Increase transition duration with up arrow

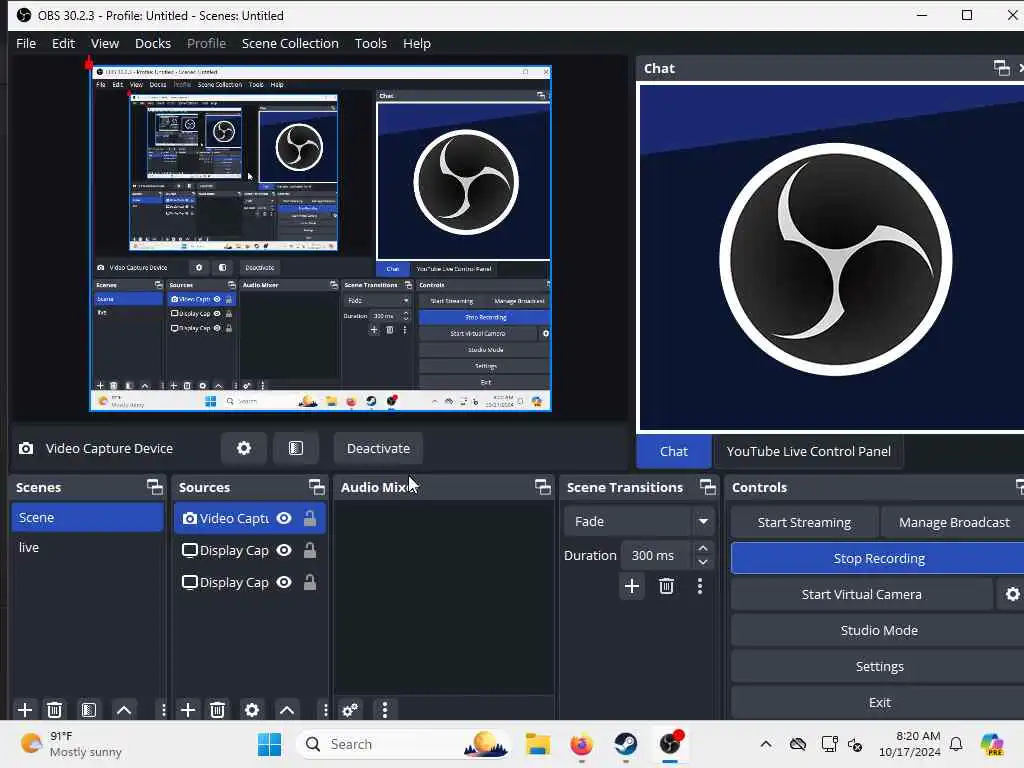tap(703, 549)
